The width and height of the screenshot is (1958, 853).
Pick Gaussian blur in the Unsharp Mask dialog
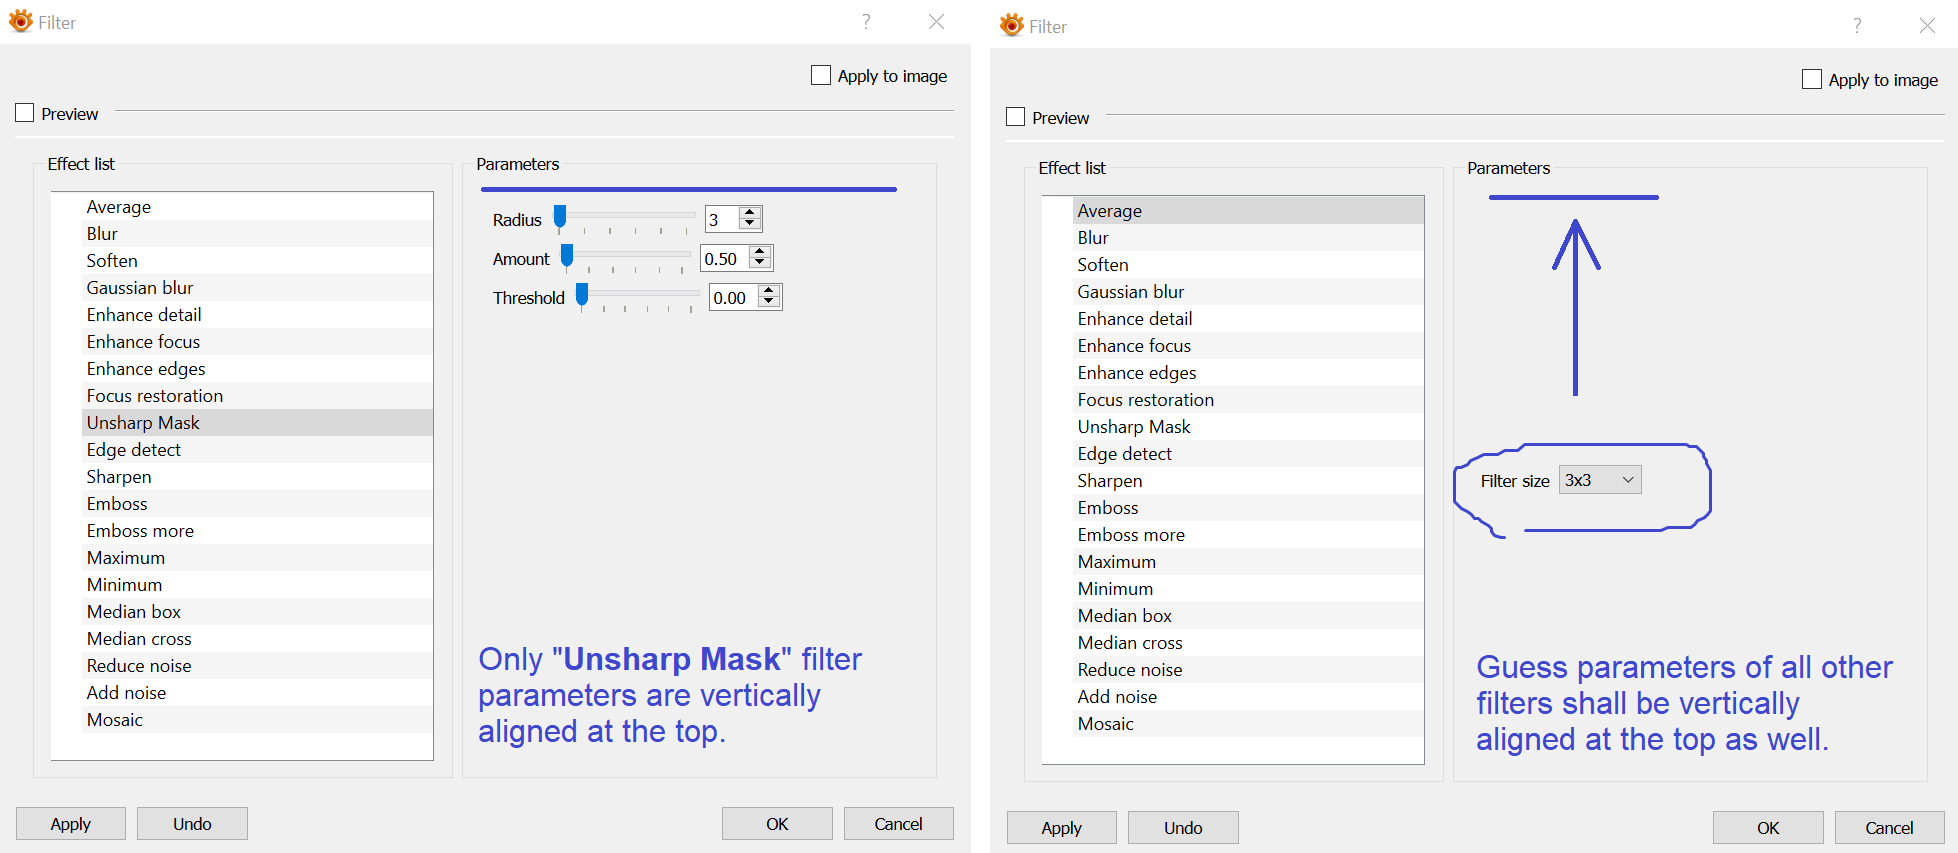point(257,288)
